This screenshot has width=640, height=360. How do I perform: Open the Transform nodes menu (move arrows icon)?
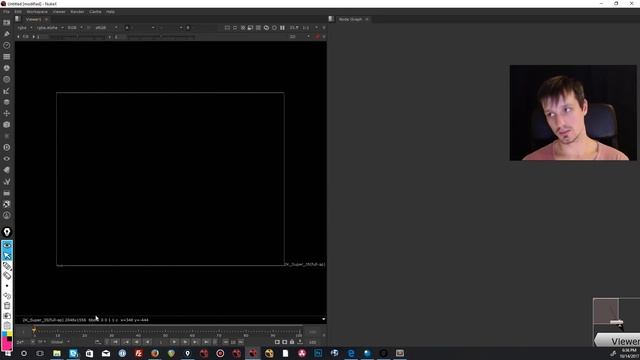click(7, 113)
